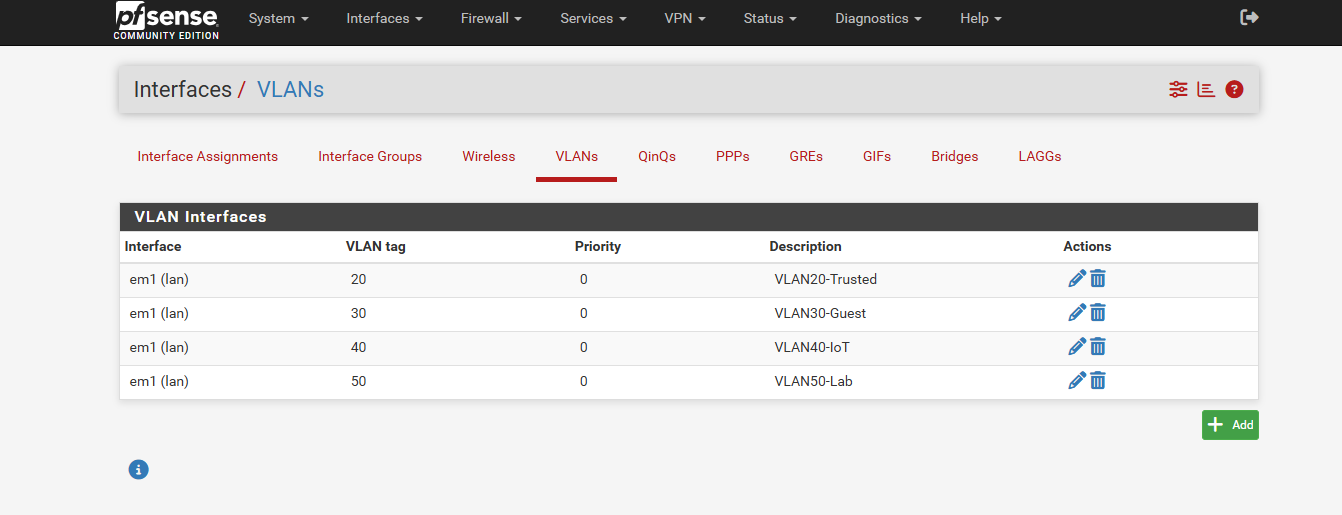Open the related status chart icon

1206,89
